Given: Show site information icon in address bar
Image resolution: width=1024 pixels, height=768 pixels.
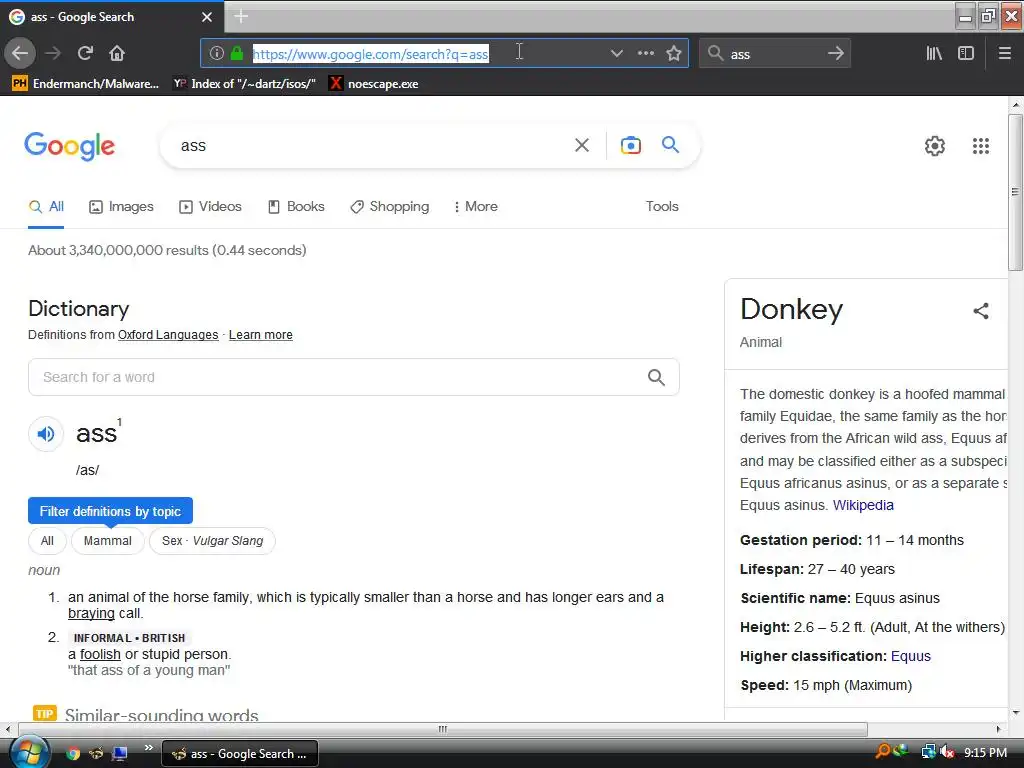Looking at the screenshot, I should click(217, 54).
